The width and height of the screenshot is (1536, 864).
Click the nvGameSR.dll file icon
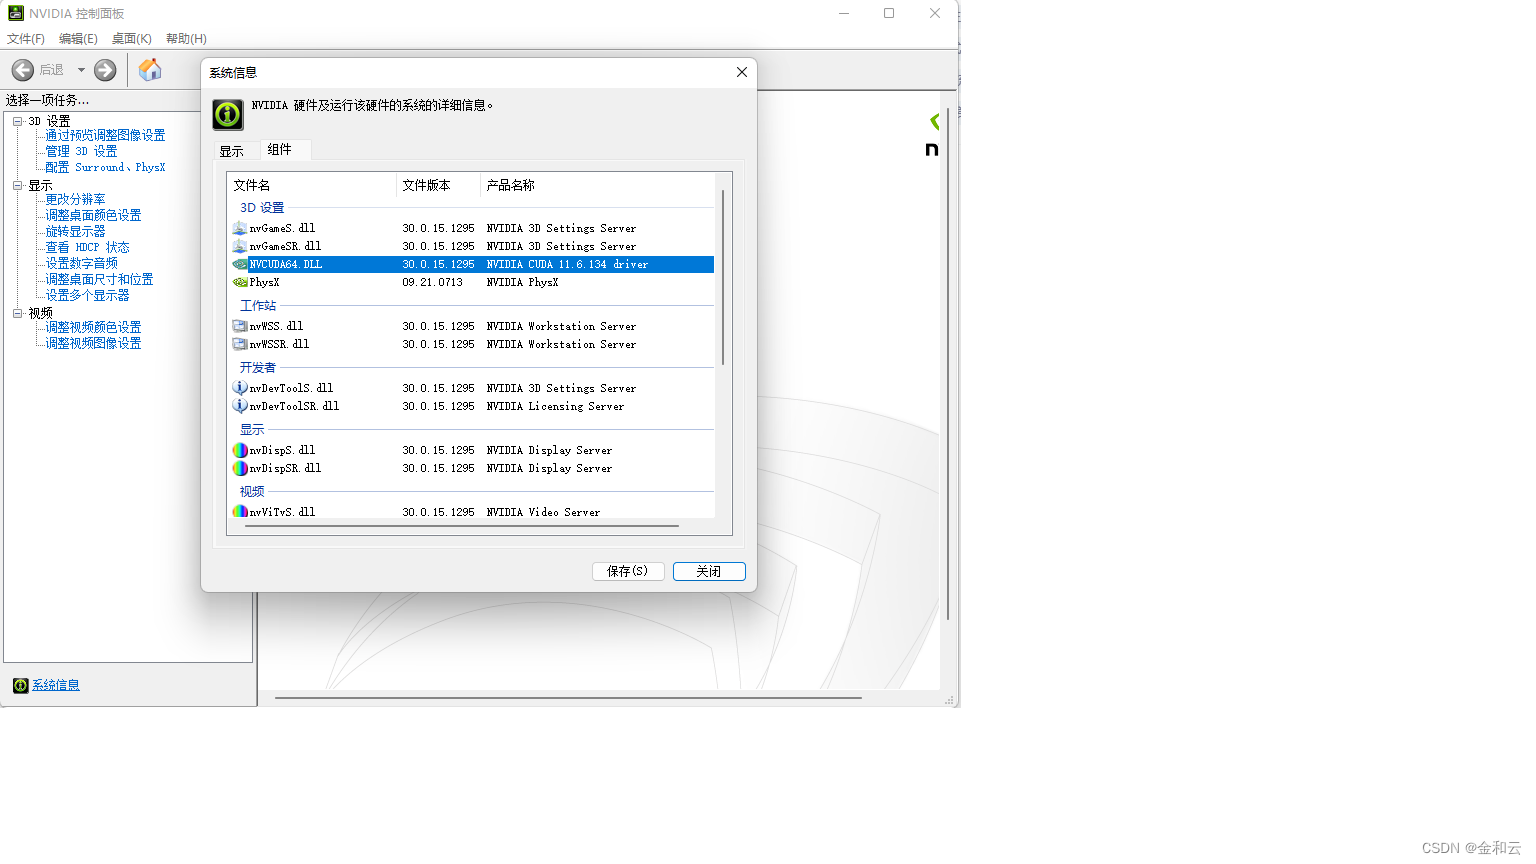click(240, 246)
